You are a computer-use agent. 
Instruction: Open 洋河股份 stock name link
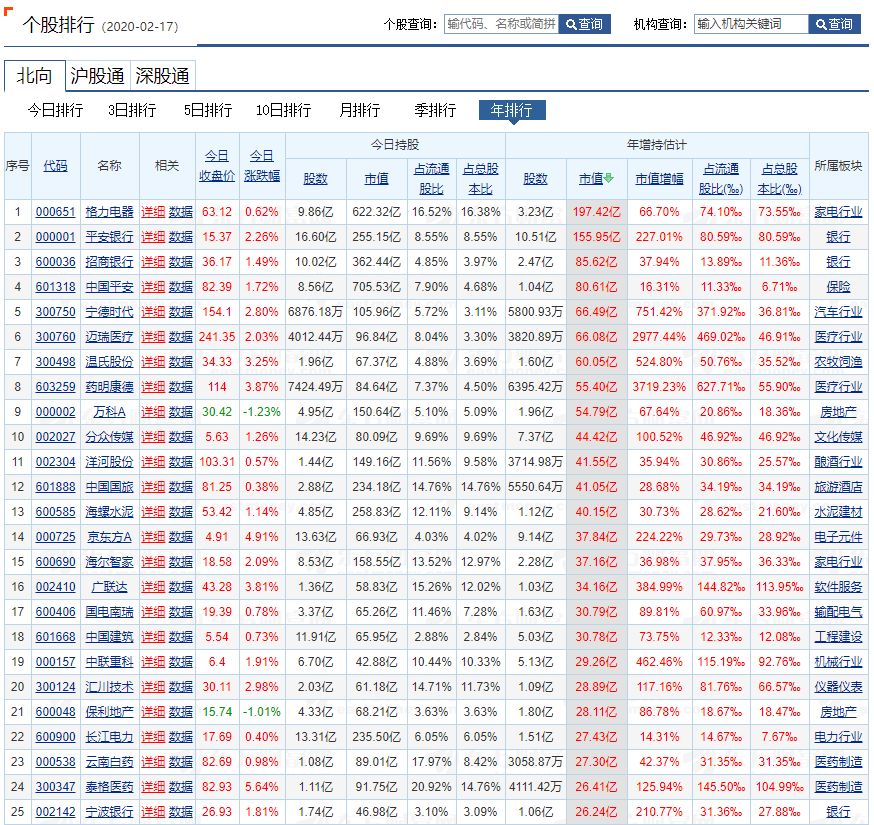pyautogui.click(x=109, y=462)
